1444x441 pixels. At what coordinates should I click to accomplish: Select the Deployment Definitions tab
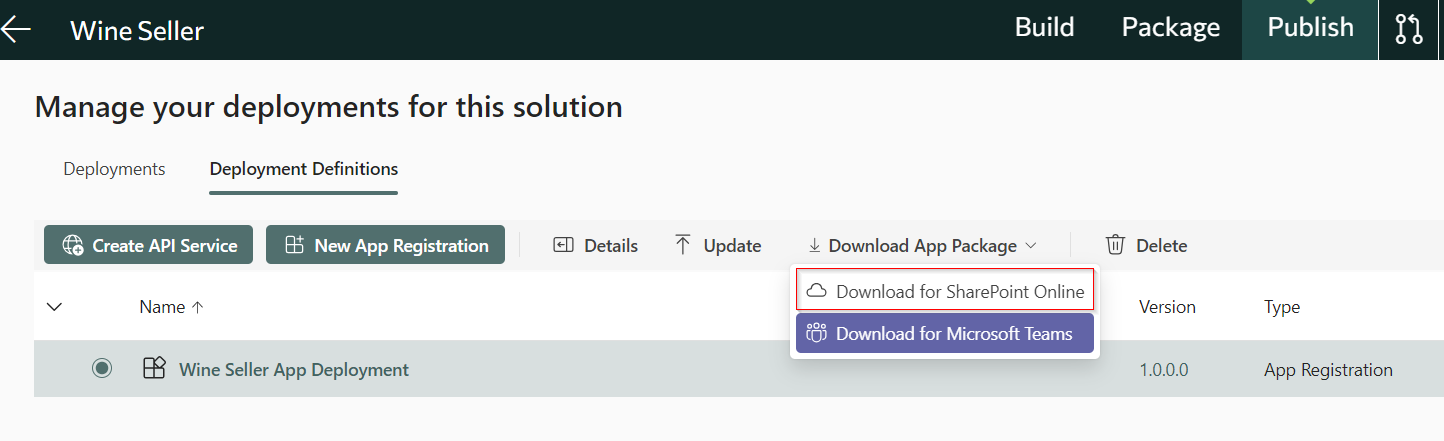pos(304,169)
